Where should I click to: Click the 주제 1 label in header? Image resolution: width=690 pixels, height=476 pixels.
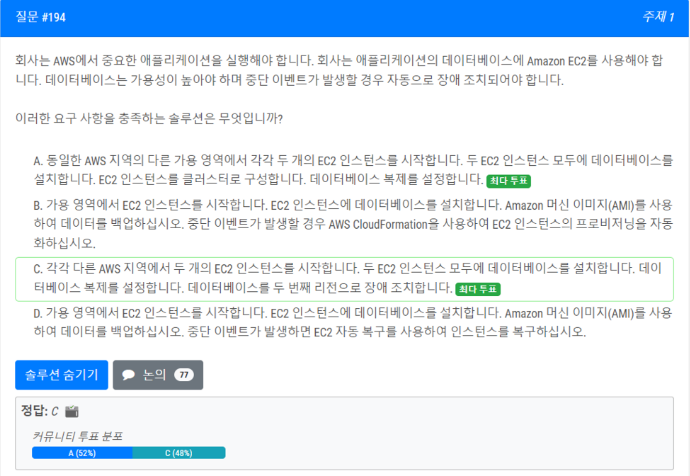[x=658, y=17]
